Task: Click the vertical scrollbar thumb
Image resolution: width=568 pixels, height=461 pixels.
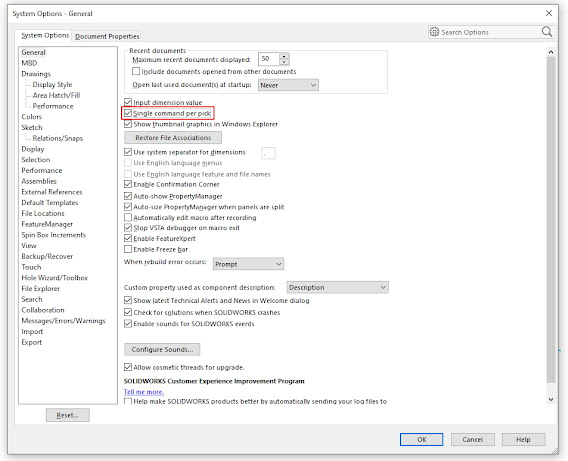Action: pyautogui.click(x=551, y=219)
